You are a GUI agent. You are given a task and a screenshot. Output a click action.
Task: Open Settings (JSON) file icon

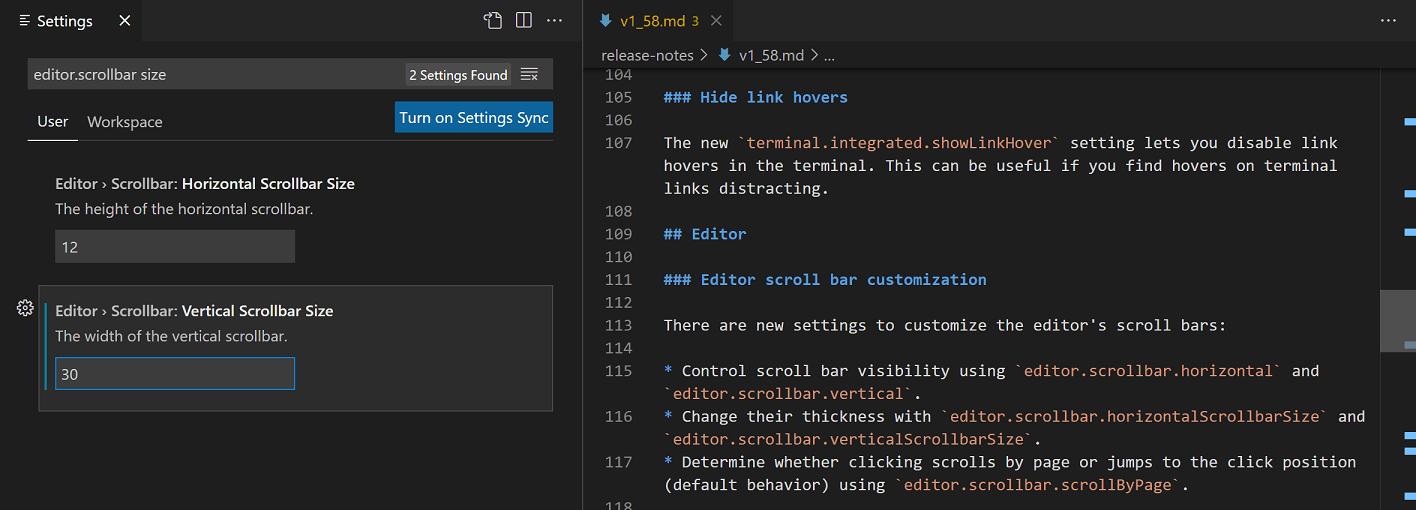tap(492, 21)
